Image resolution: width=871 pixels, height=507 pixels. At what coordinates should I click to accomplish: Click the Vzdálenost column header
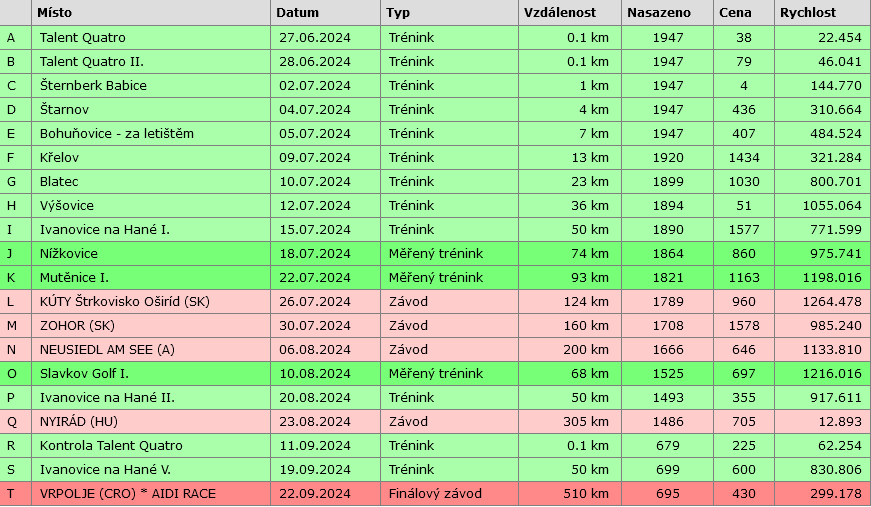tap(560, 13)
